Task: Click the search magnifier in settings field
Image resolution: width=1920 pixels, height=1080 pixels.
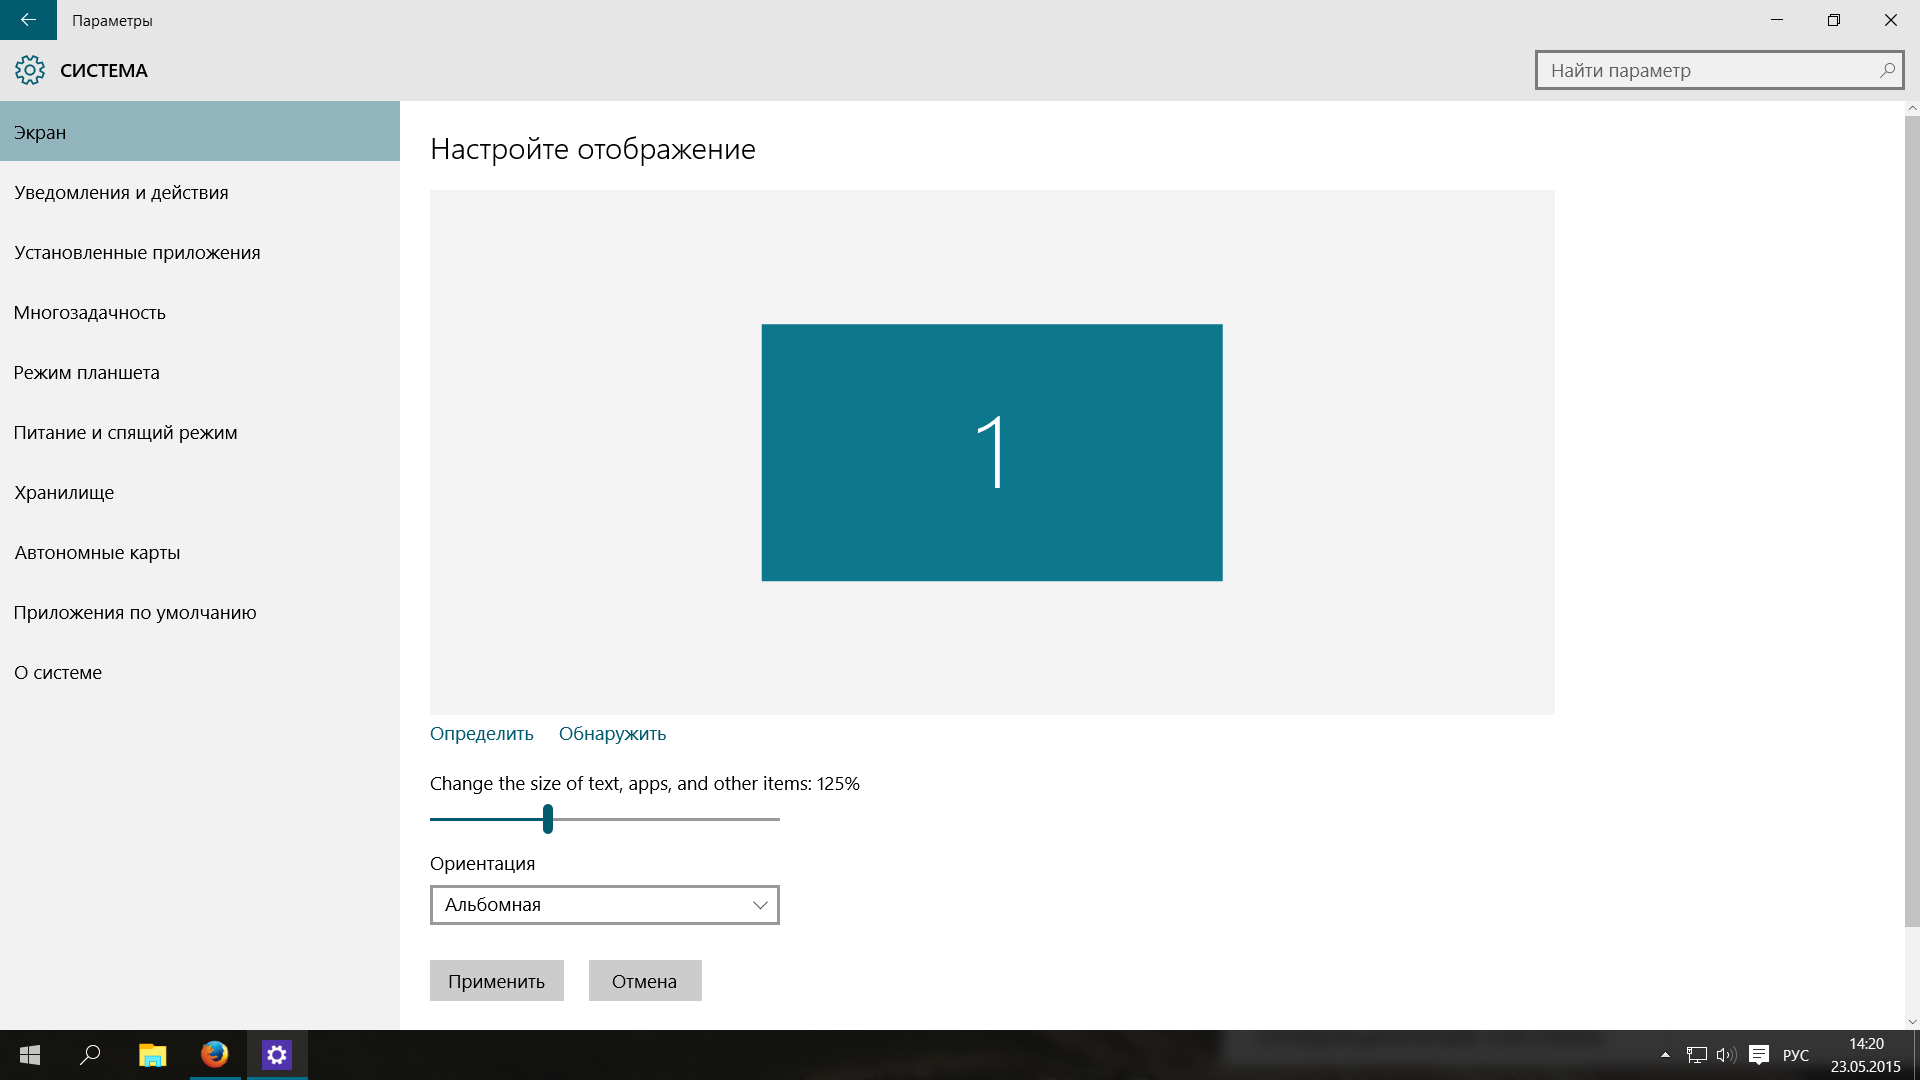Action: tap(1887, 70)
